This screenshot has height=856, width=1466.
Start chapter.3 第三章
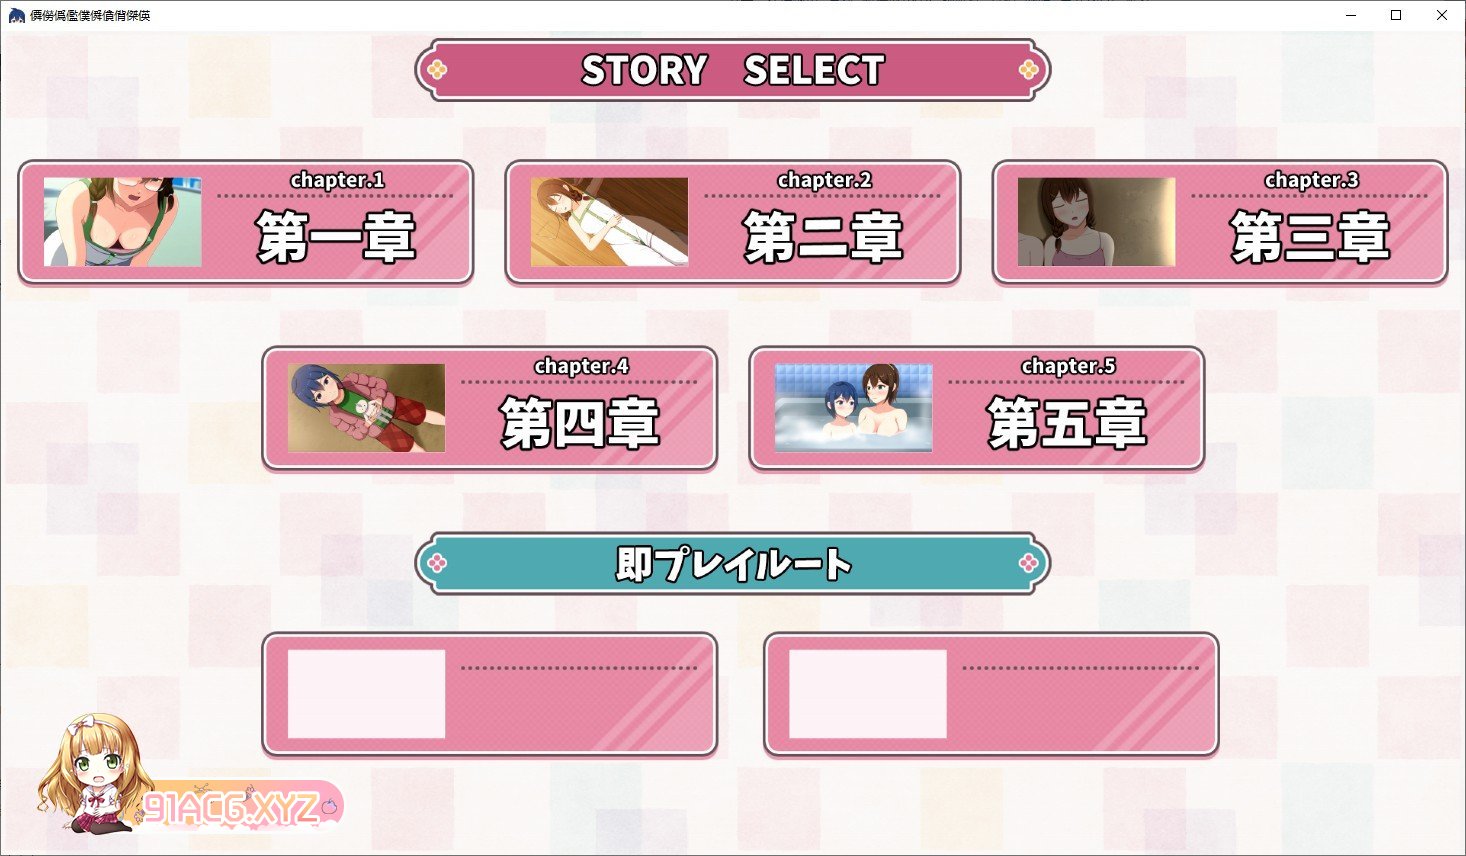1219,222
